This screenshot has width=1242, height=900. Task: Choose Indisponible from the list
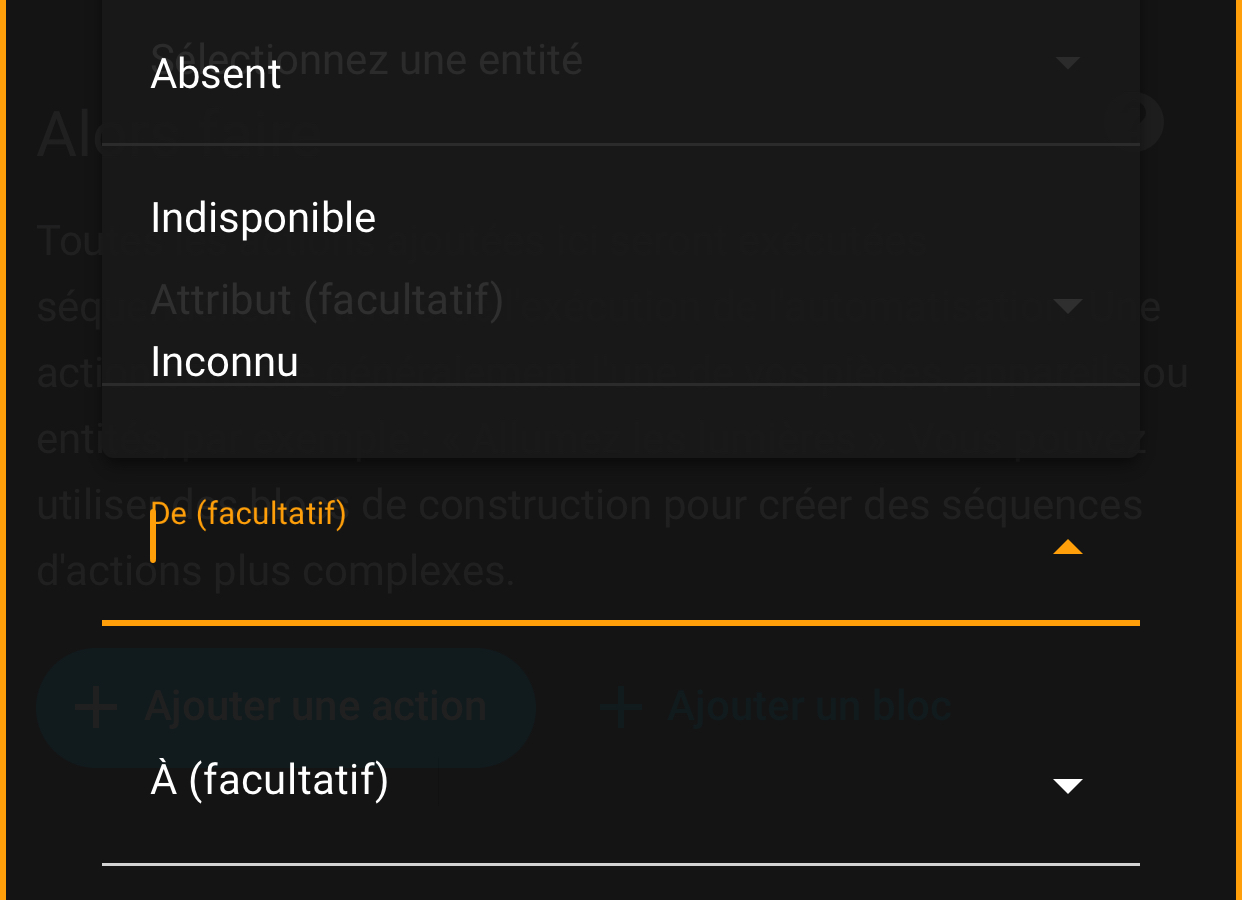tap(263, 218)
